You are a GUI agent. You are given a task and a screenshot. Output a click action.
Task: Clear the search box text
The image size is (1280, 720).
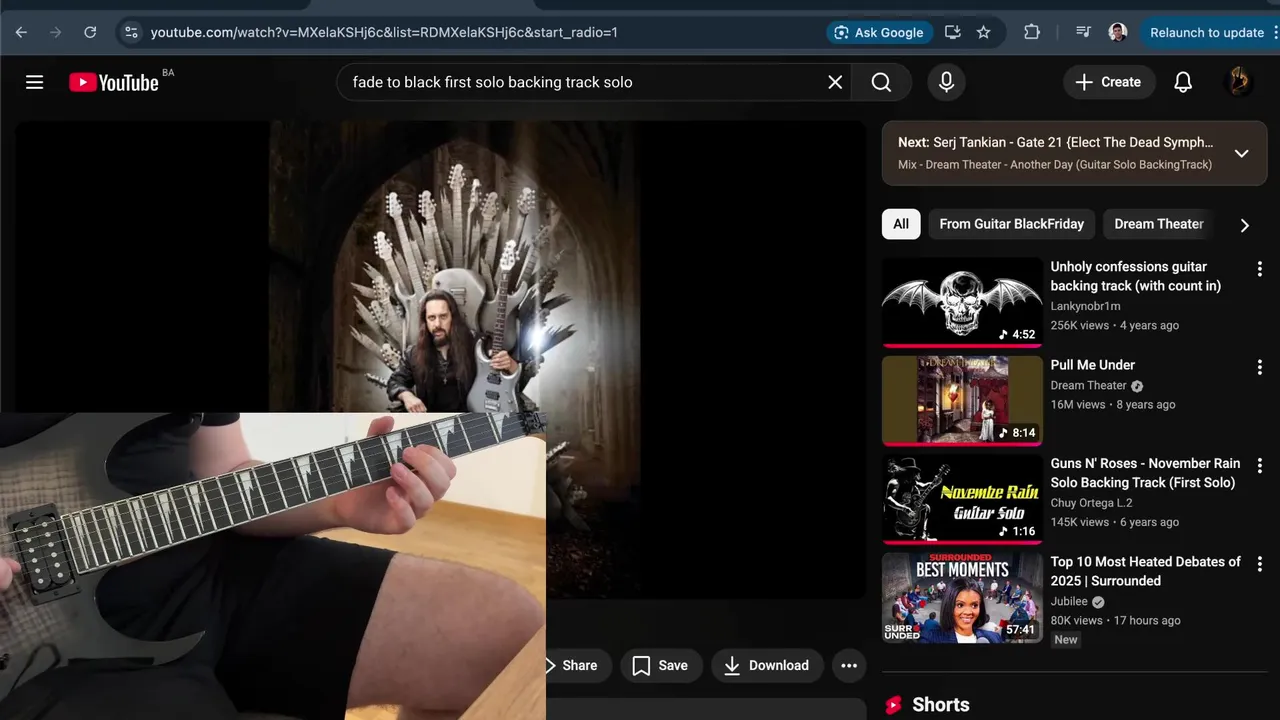point(835,82)
